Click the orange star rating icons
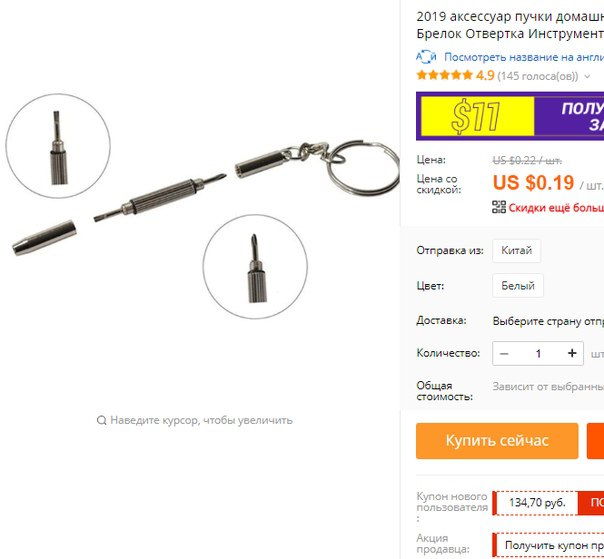This screenshot has height=559, width=604. coord(444,75)
